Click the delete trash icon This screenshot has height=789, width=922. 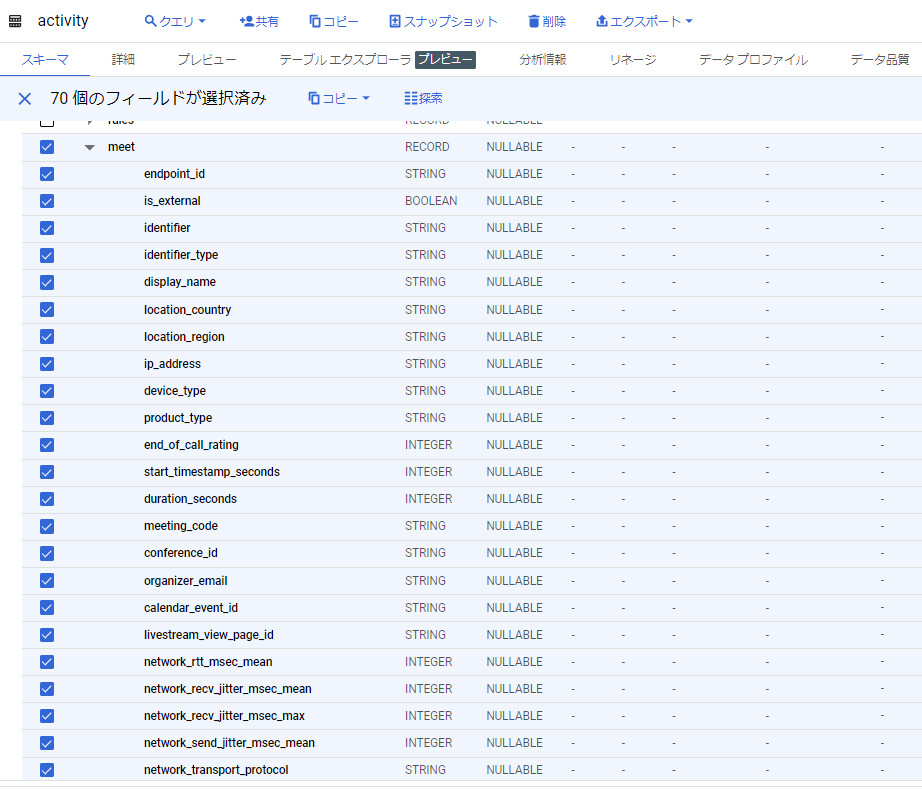click(x=534, y=21)
